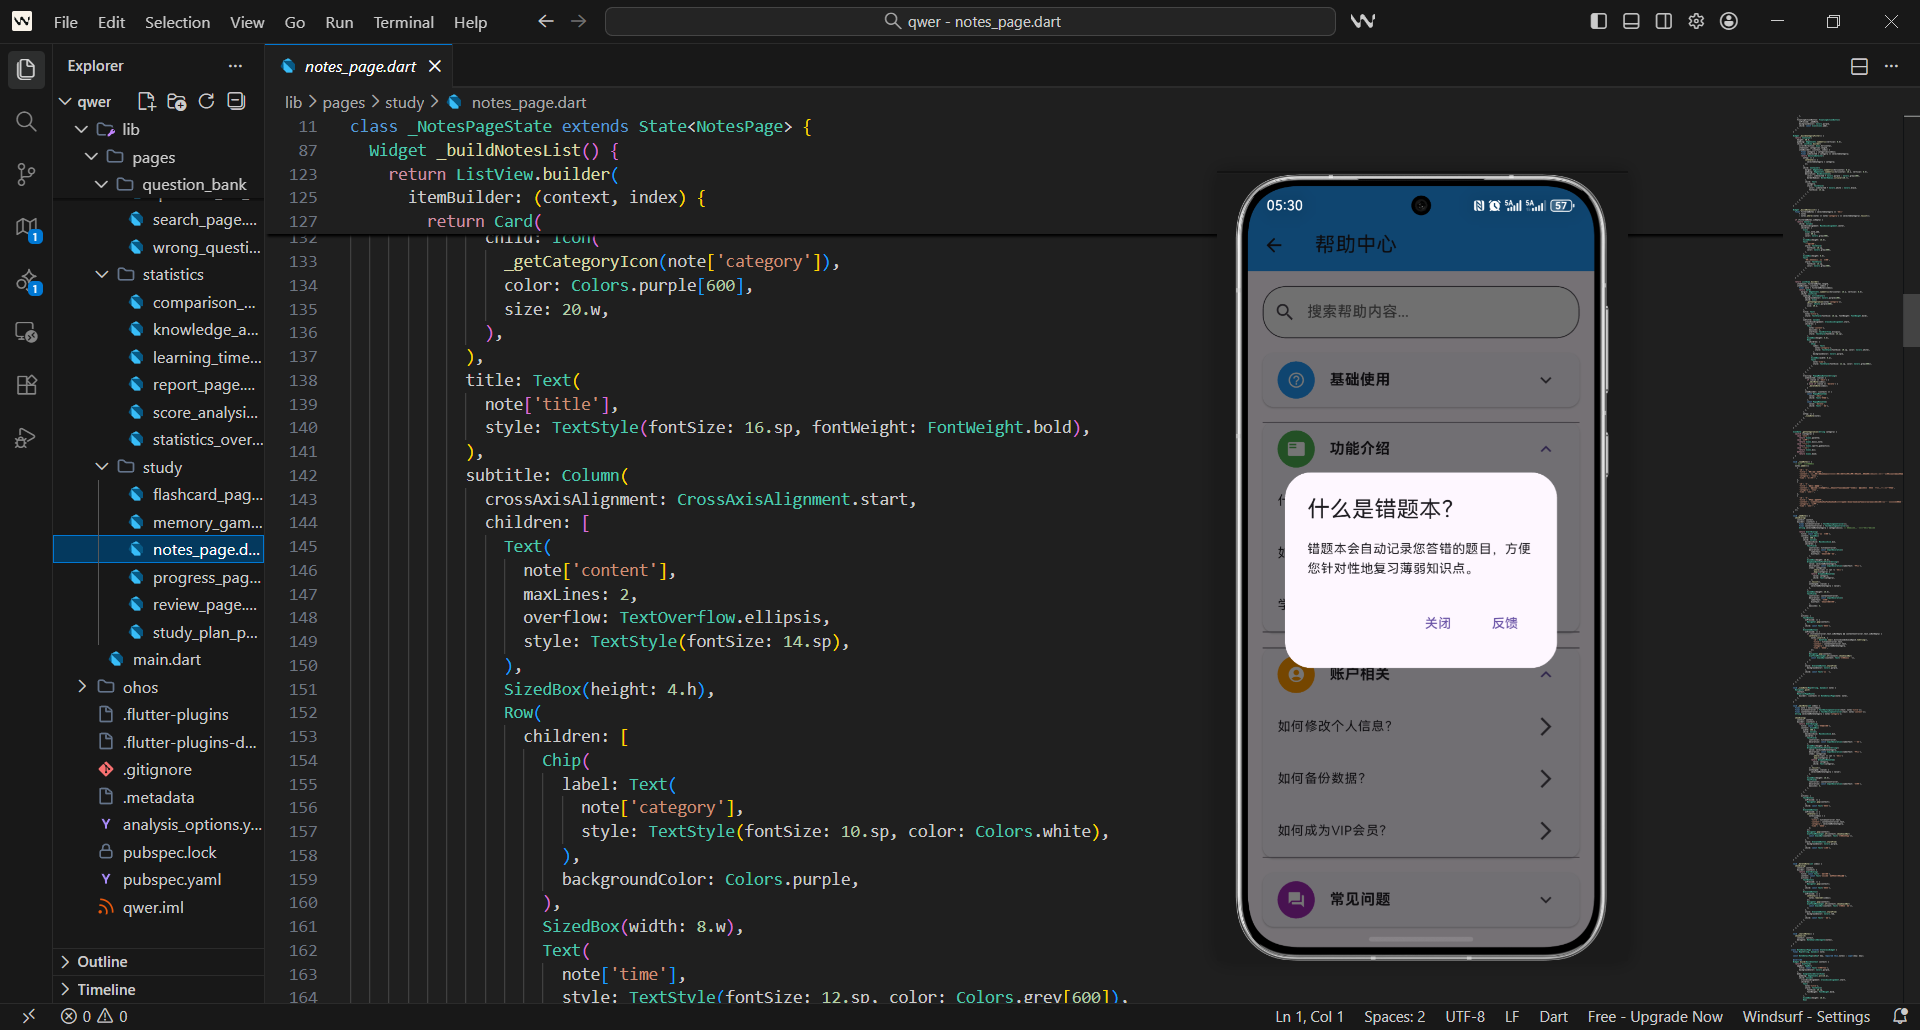Click Free - Upgrade Now in the status bar
The image size is (1920, 1030).
tap(1656, 1016)
